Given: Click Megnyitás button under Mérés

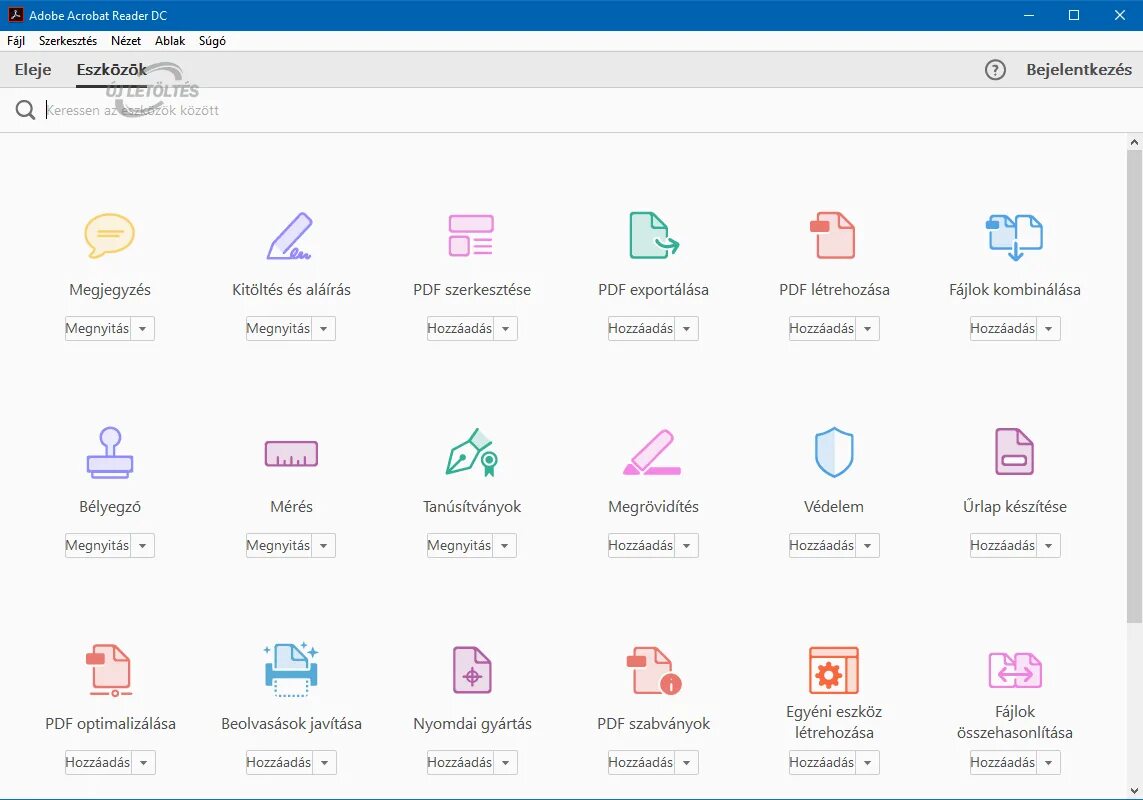Looking at the screenshot, I should (x=278, y=545).
